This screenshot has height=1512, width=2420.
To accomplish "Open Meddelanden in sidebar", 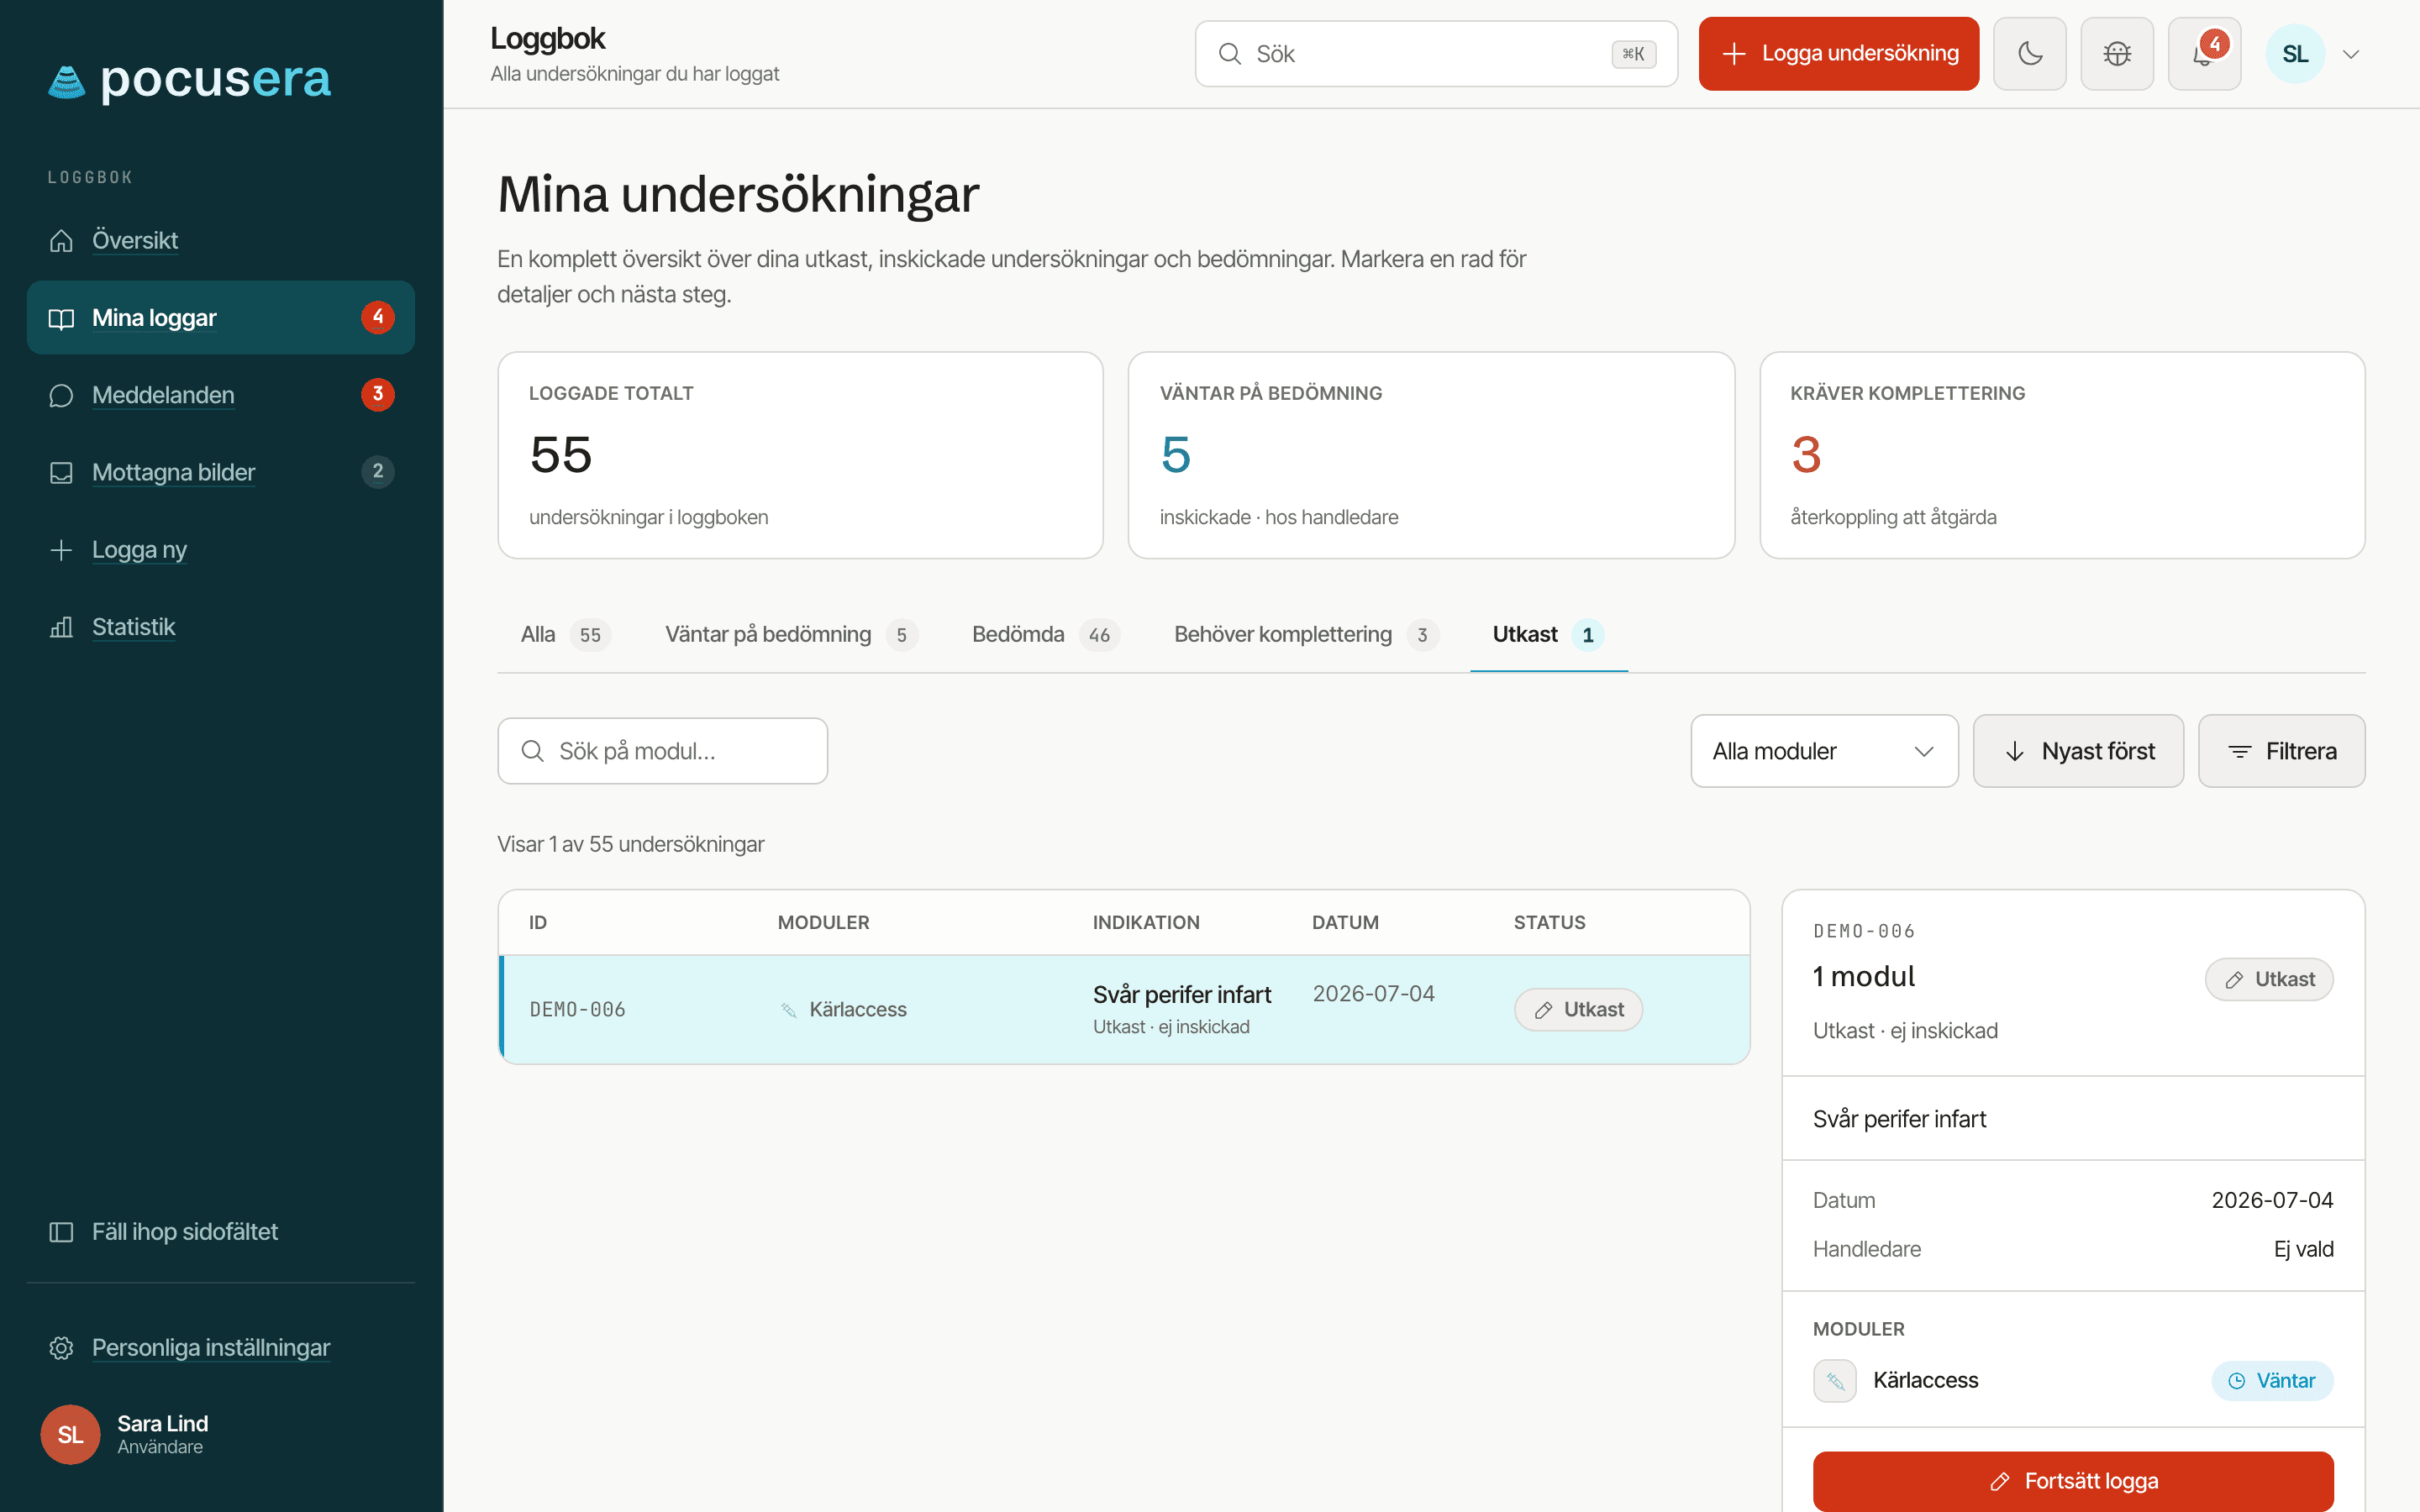I will click(x=221, y=395).
